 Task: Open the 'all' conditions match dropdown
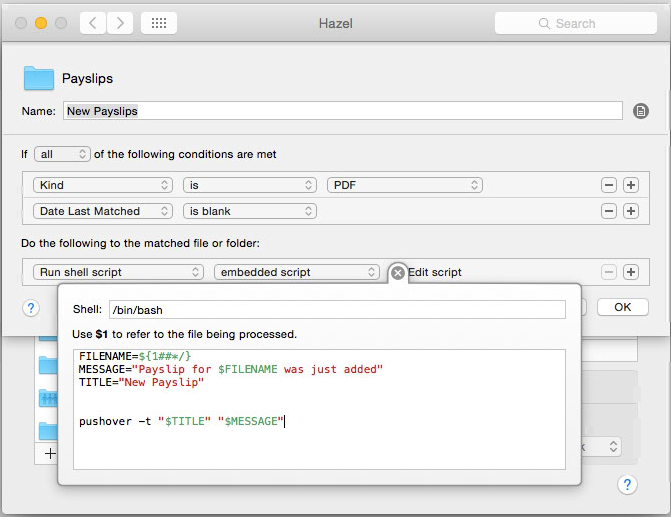click(x=61, y=154)
